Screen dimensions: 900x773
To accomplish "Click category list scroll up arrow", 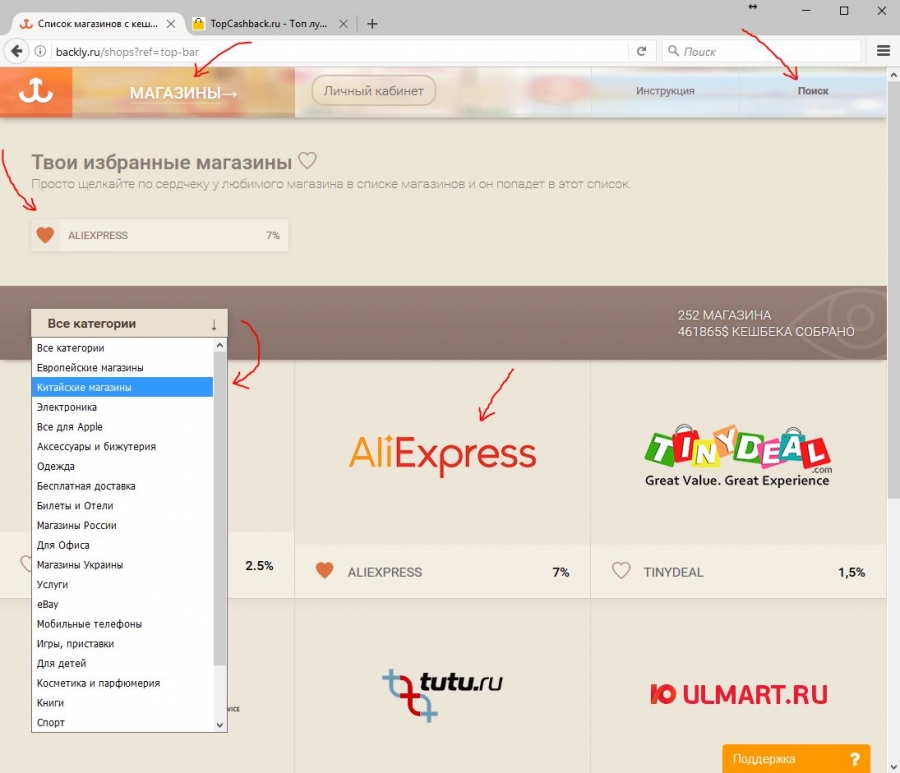I will tap(220, 345).
